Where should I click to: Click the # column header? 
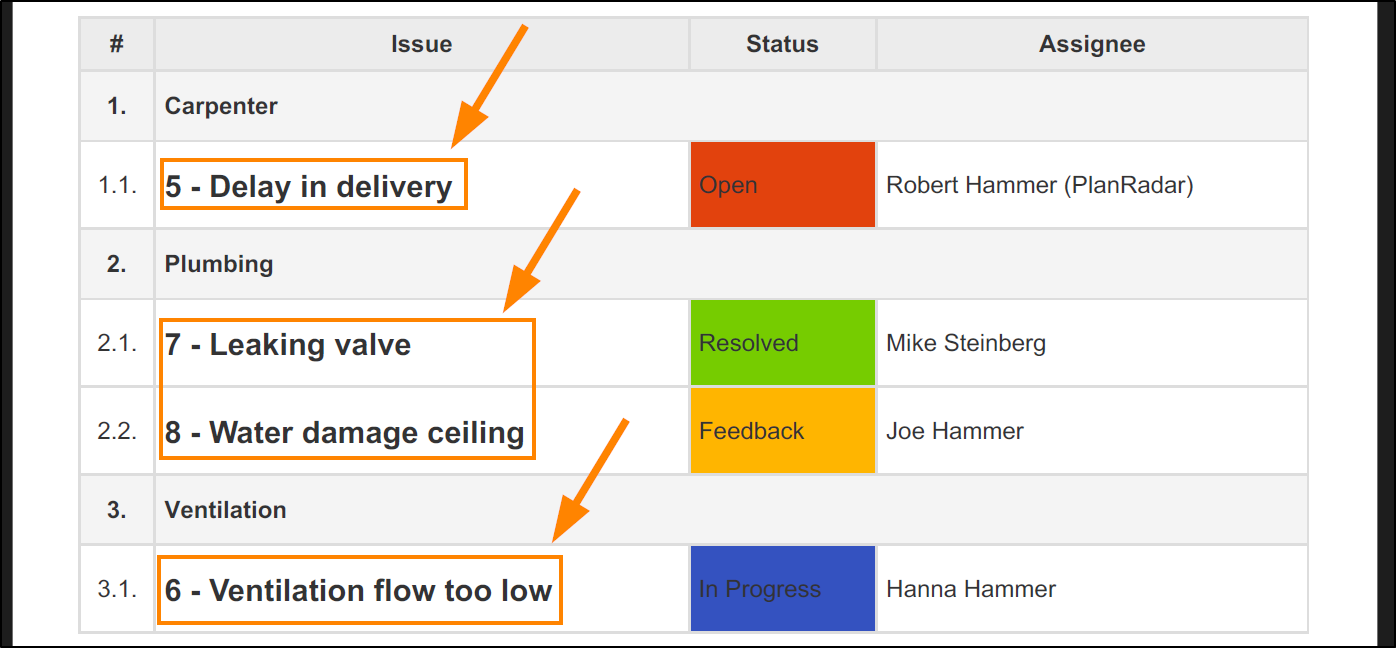tap(117, 44)
